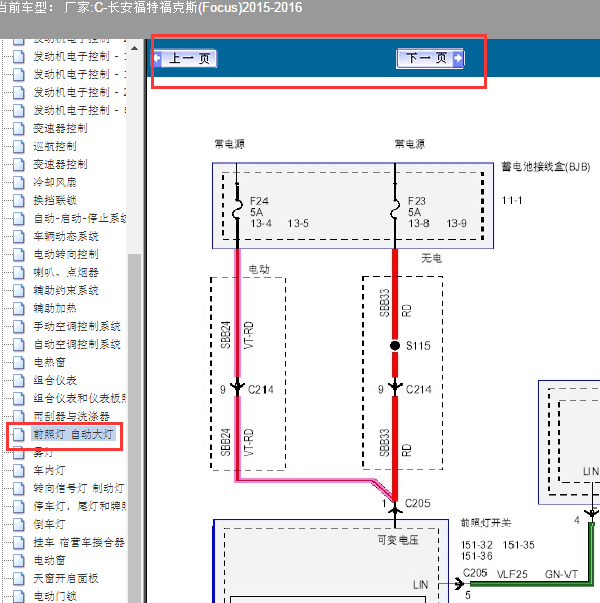Click document icon next to 挂车 宿营车接合器
This screenshot has width=600, height=603.
[18, 543]
